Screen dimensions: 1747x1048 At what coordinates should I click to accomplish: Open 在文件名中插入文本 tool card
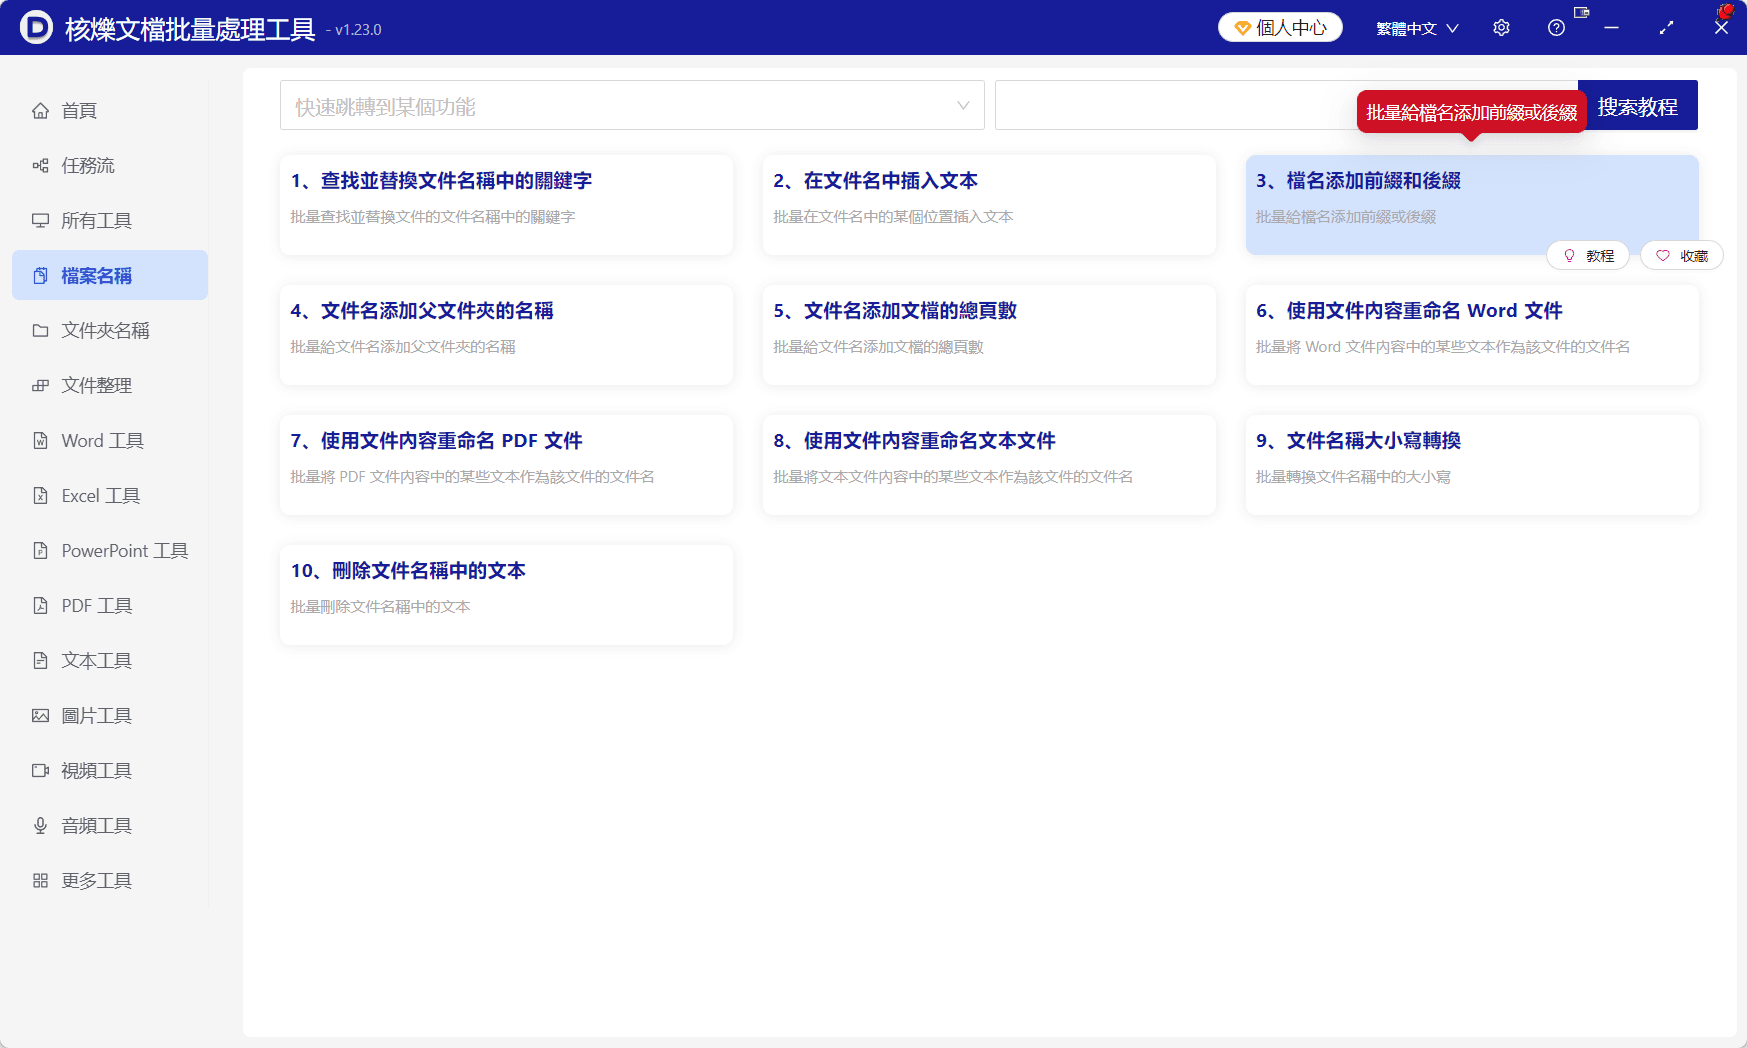(x=989, y=205)
